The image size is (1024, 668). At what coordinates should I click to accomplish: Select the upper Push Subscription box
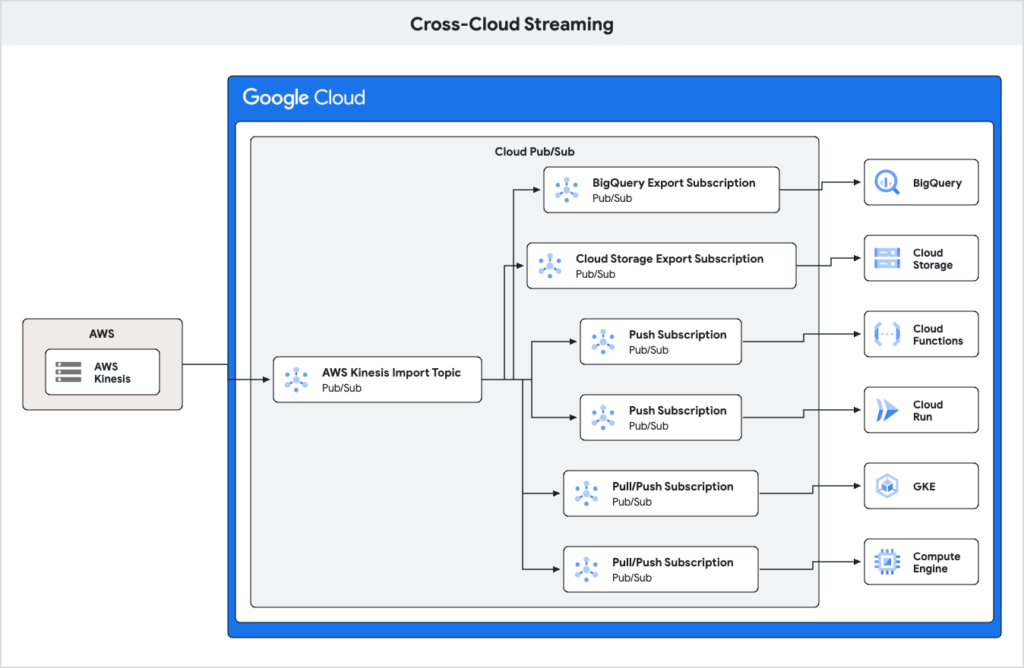pos(660,341)
